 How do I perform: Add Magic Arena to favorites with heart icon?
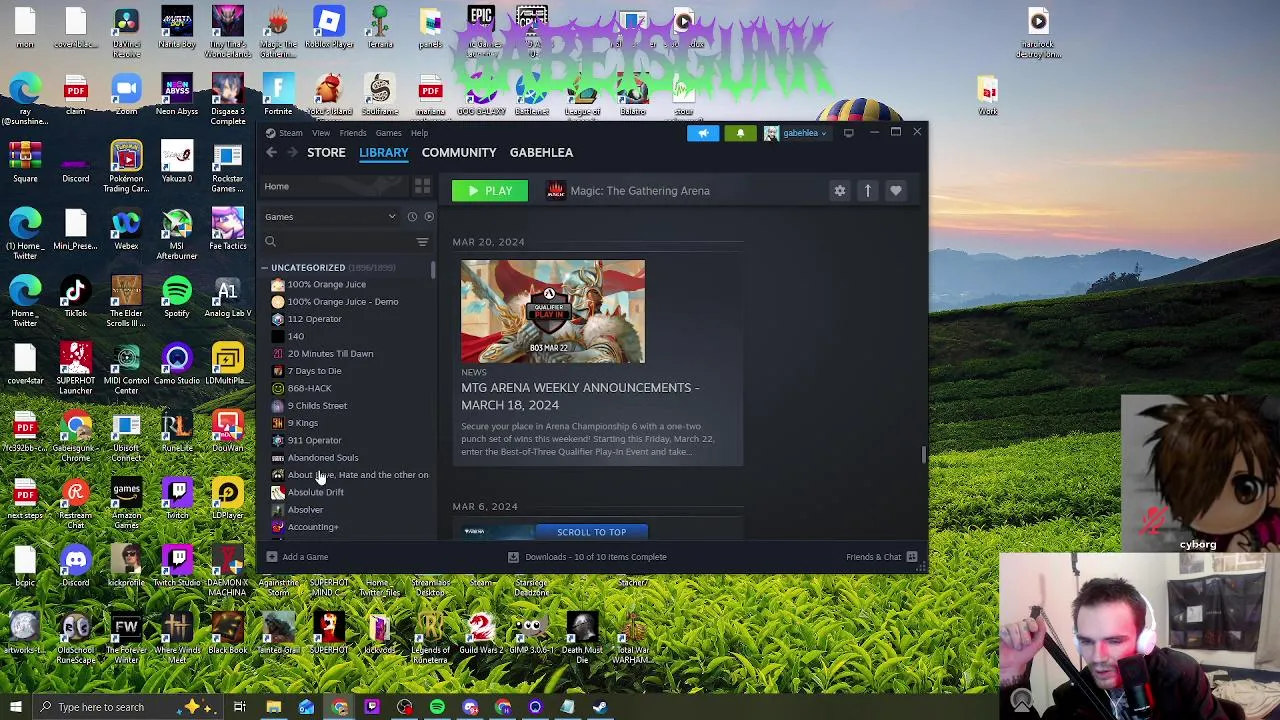coord(896,191)
